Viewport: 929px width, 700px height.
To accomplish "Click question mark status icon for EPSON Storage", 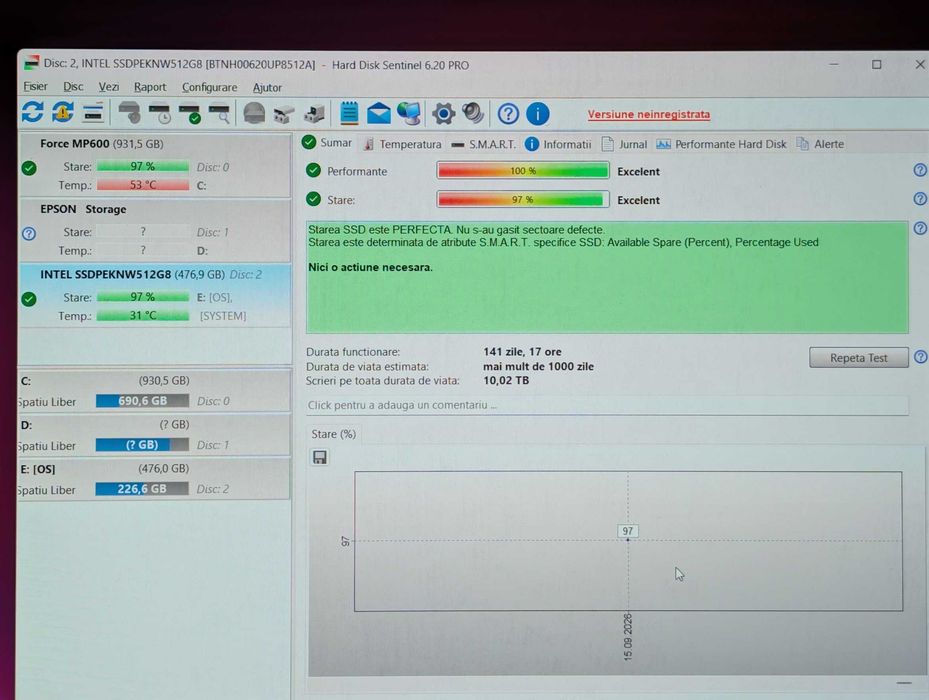I will pos(29,234).
